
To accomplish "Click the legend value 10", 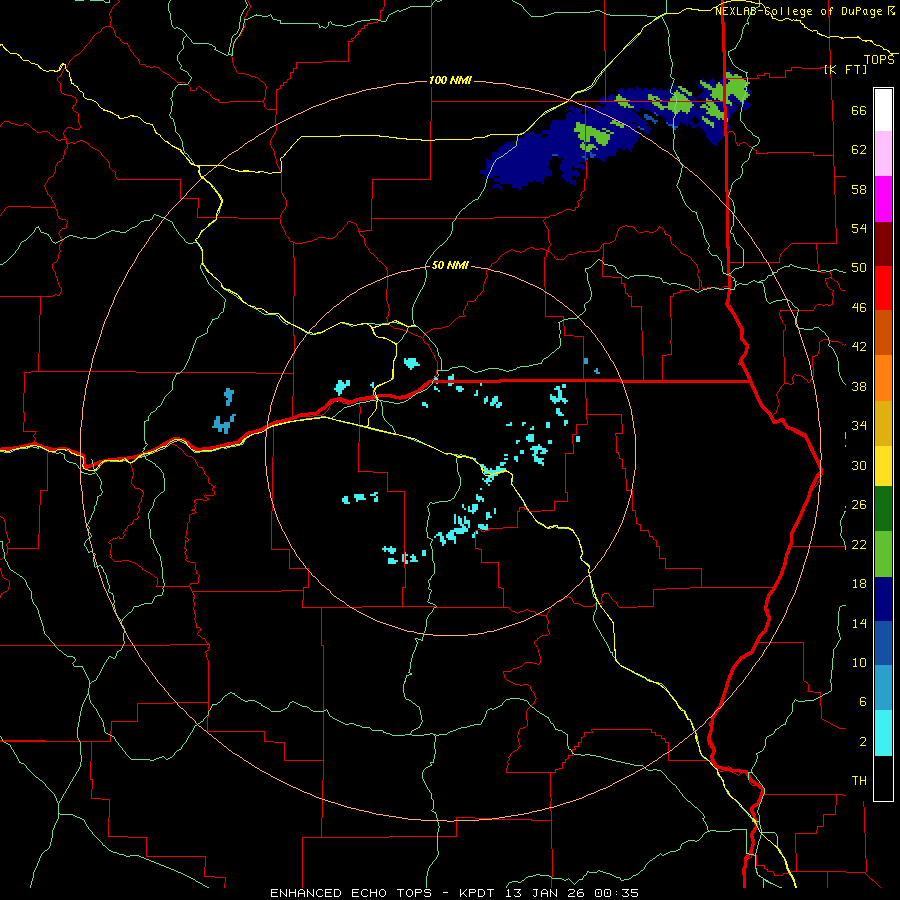I will click(859, 663).
